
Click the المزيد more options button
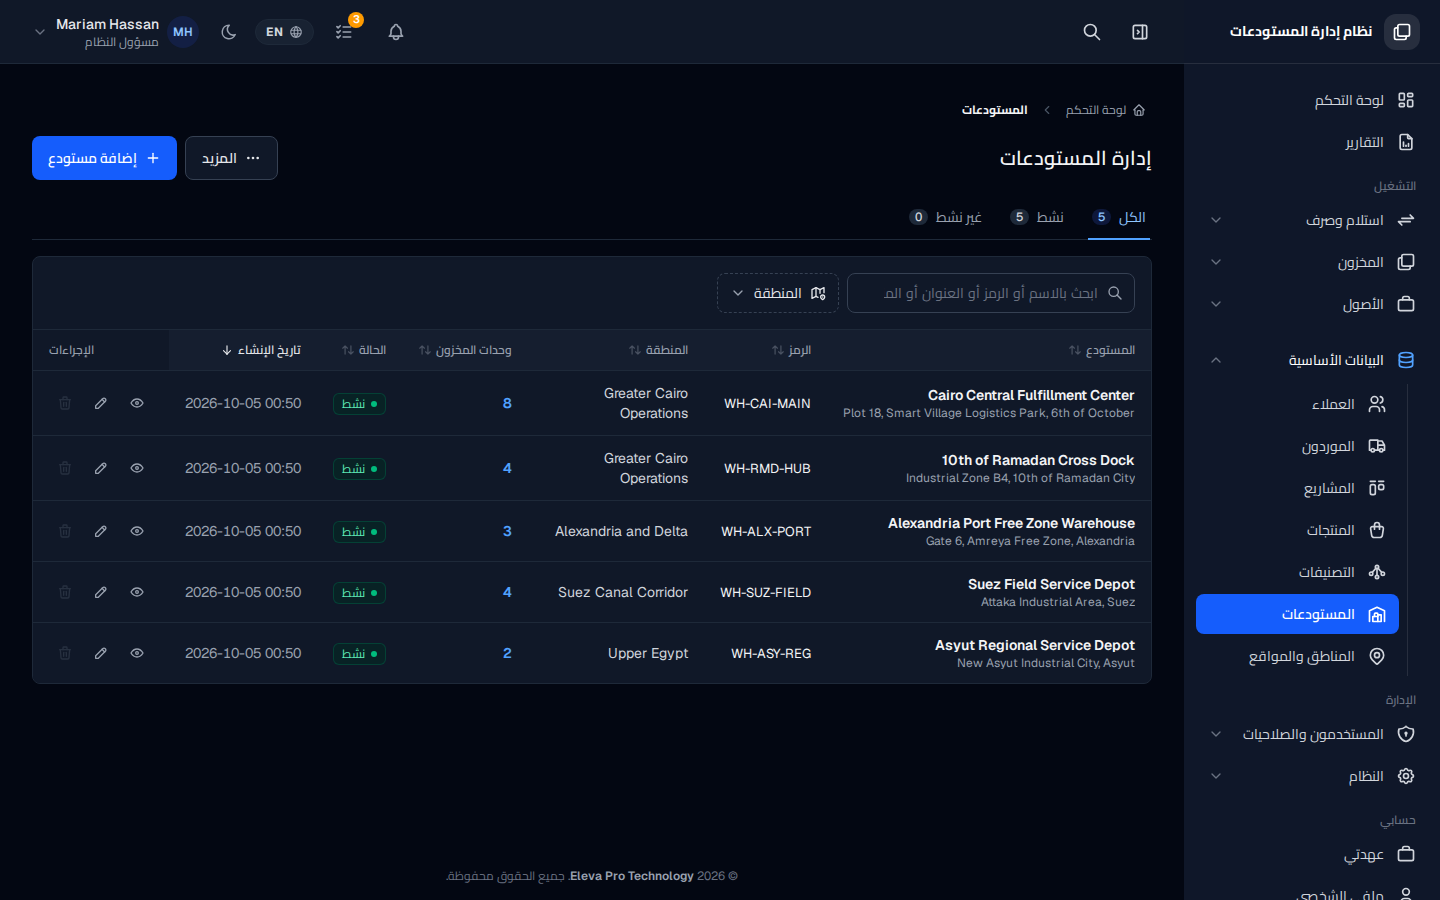click(231, 158)
